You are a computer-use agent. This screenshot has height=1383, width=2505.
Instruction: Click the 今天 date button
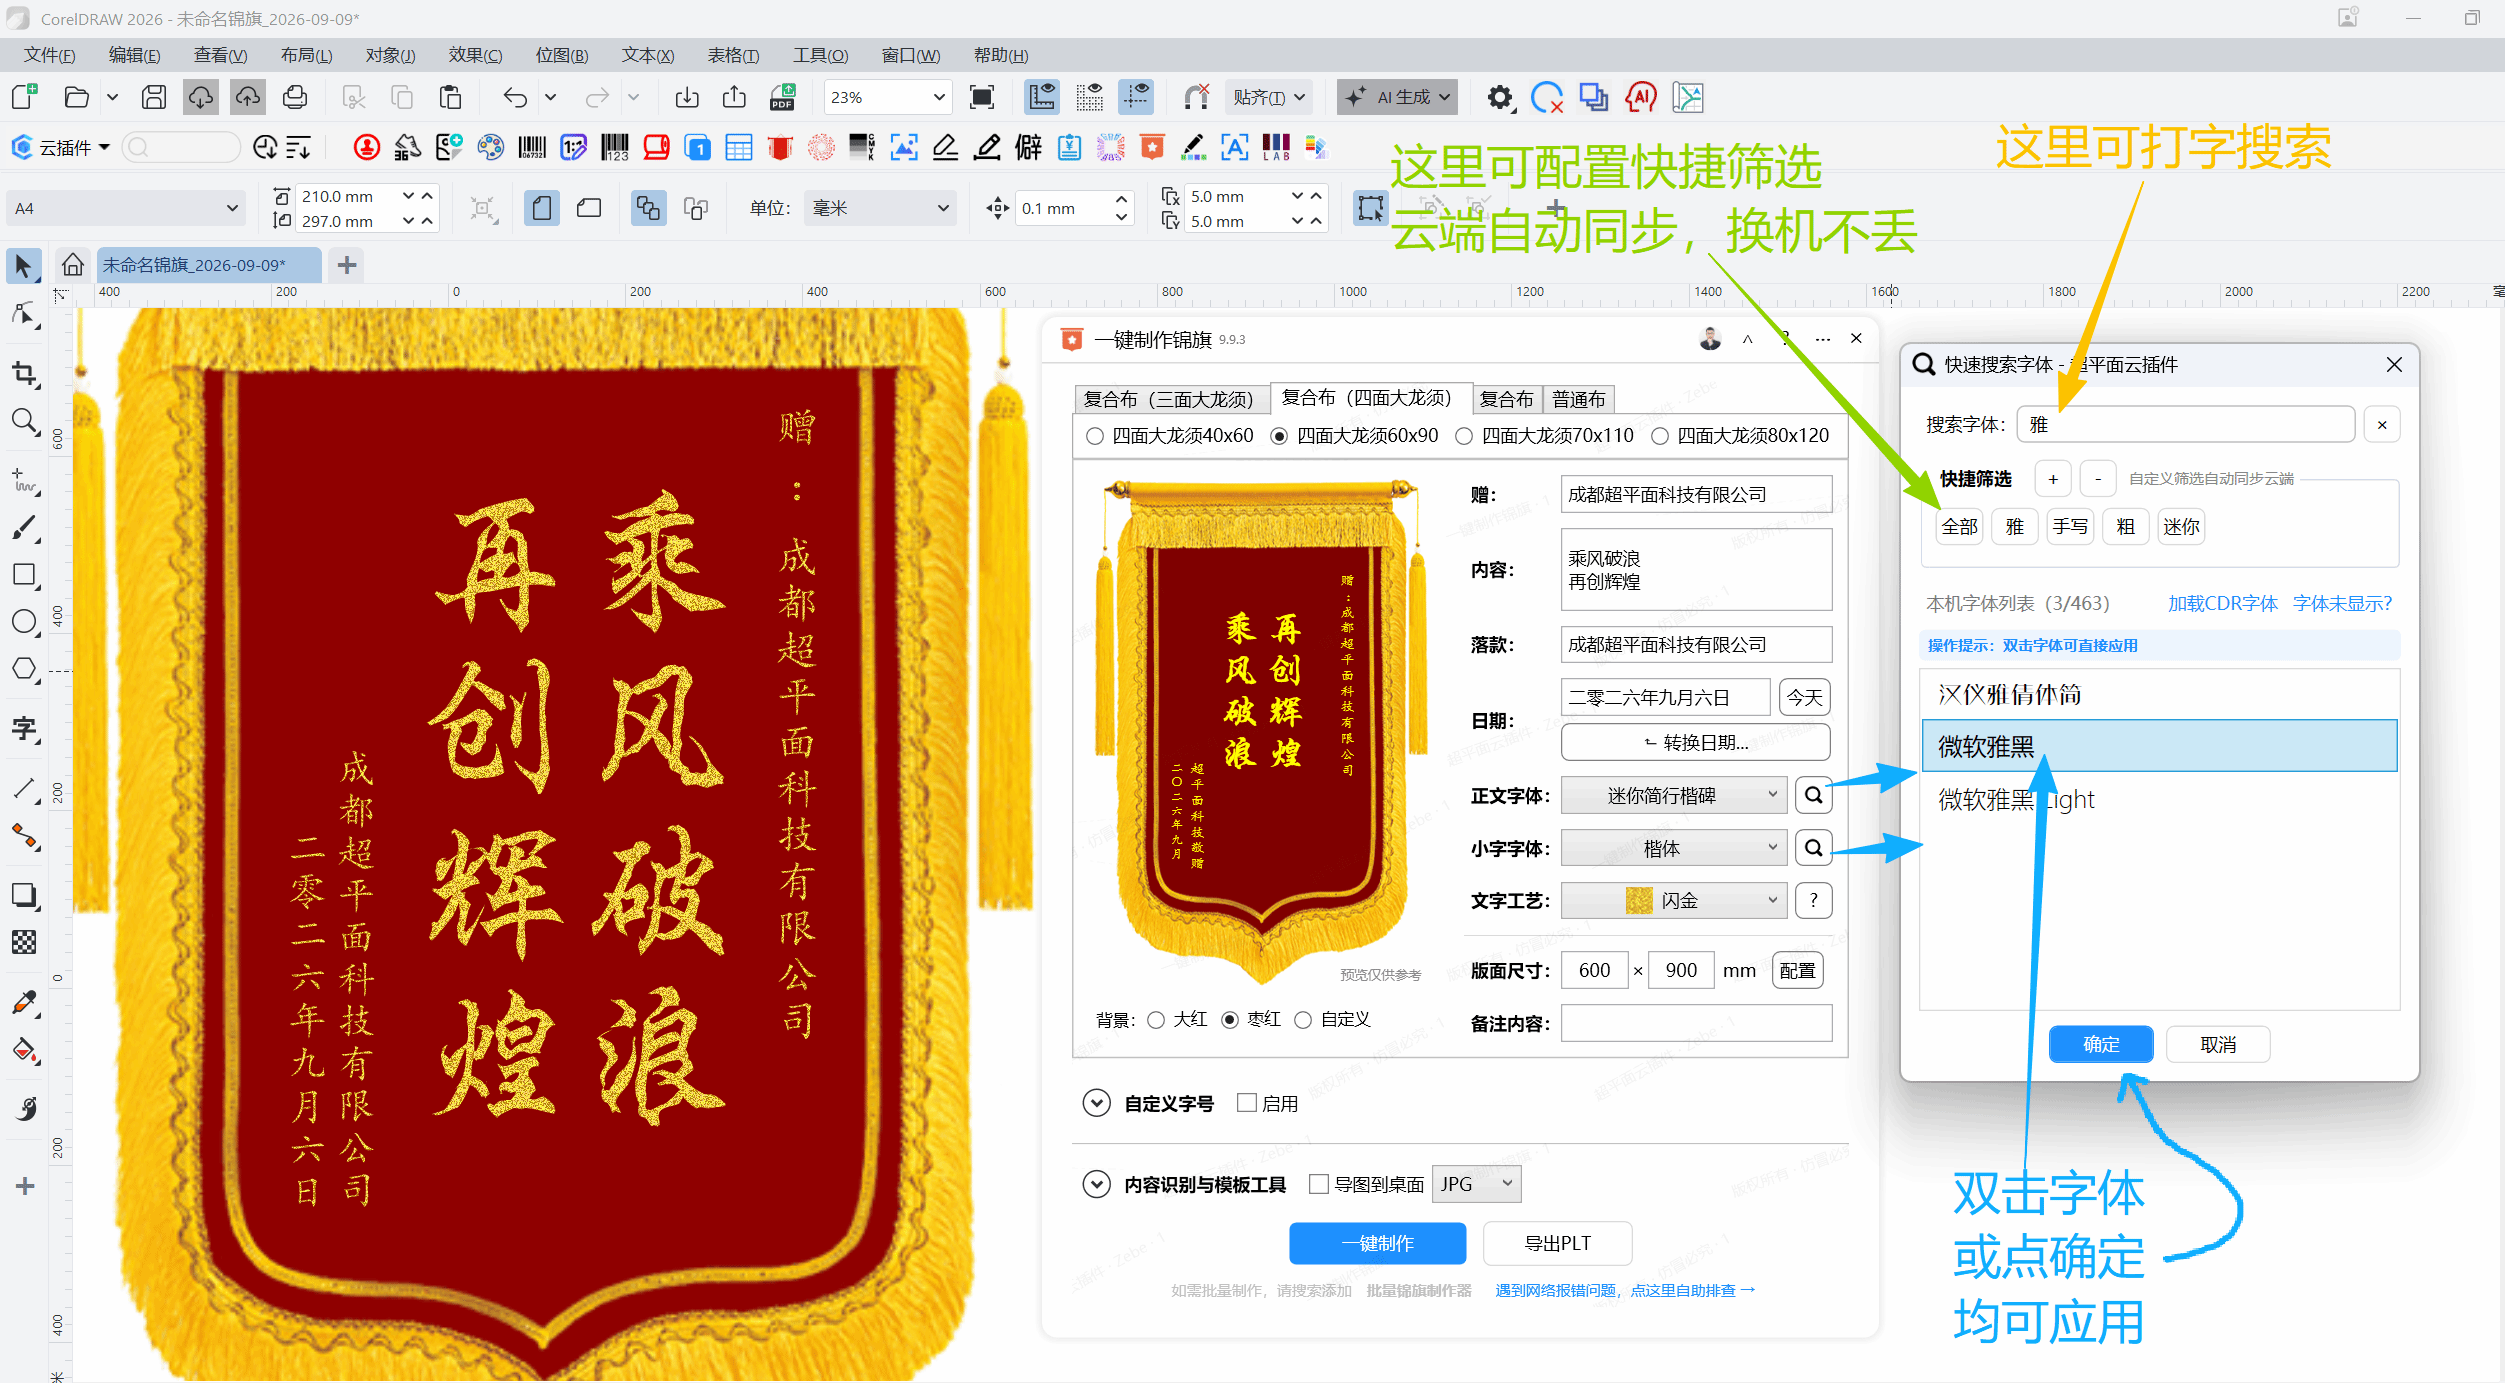[1804, 697]
